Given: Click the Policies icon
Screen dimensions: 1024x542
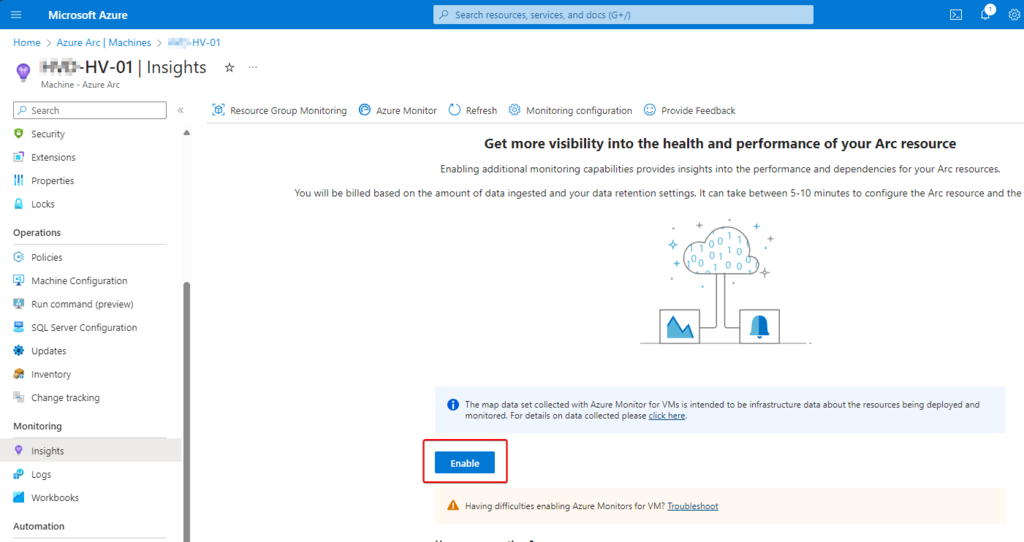Looking at the screenshot, I should click(18, 257).
